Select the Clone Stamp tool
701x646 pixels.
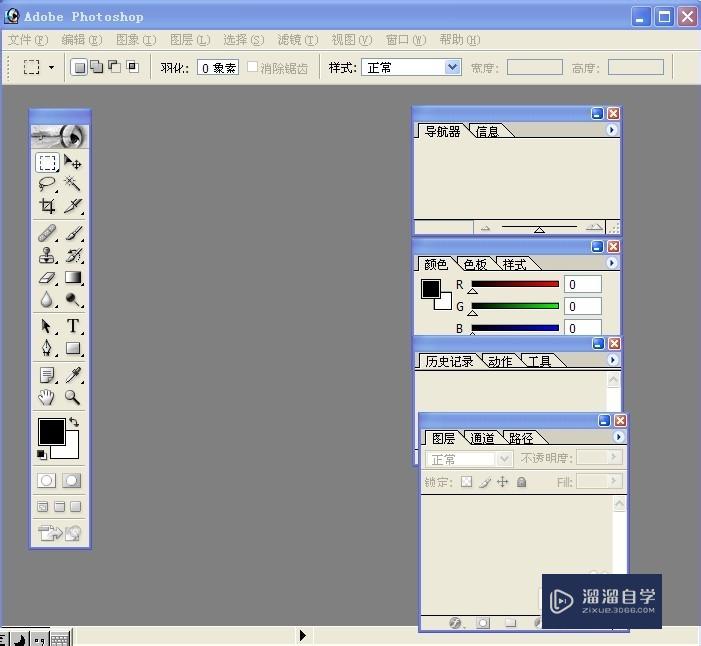tap(47, 255)
